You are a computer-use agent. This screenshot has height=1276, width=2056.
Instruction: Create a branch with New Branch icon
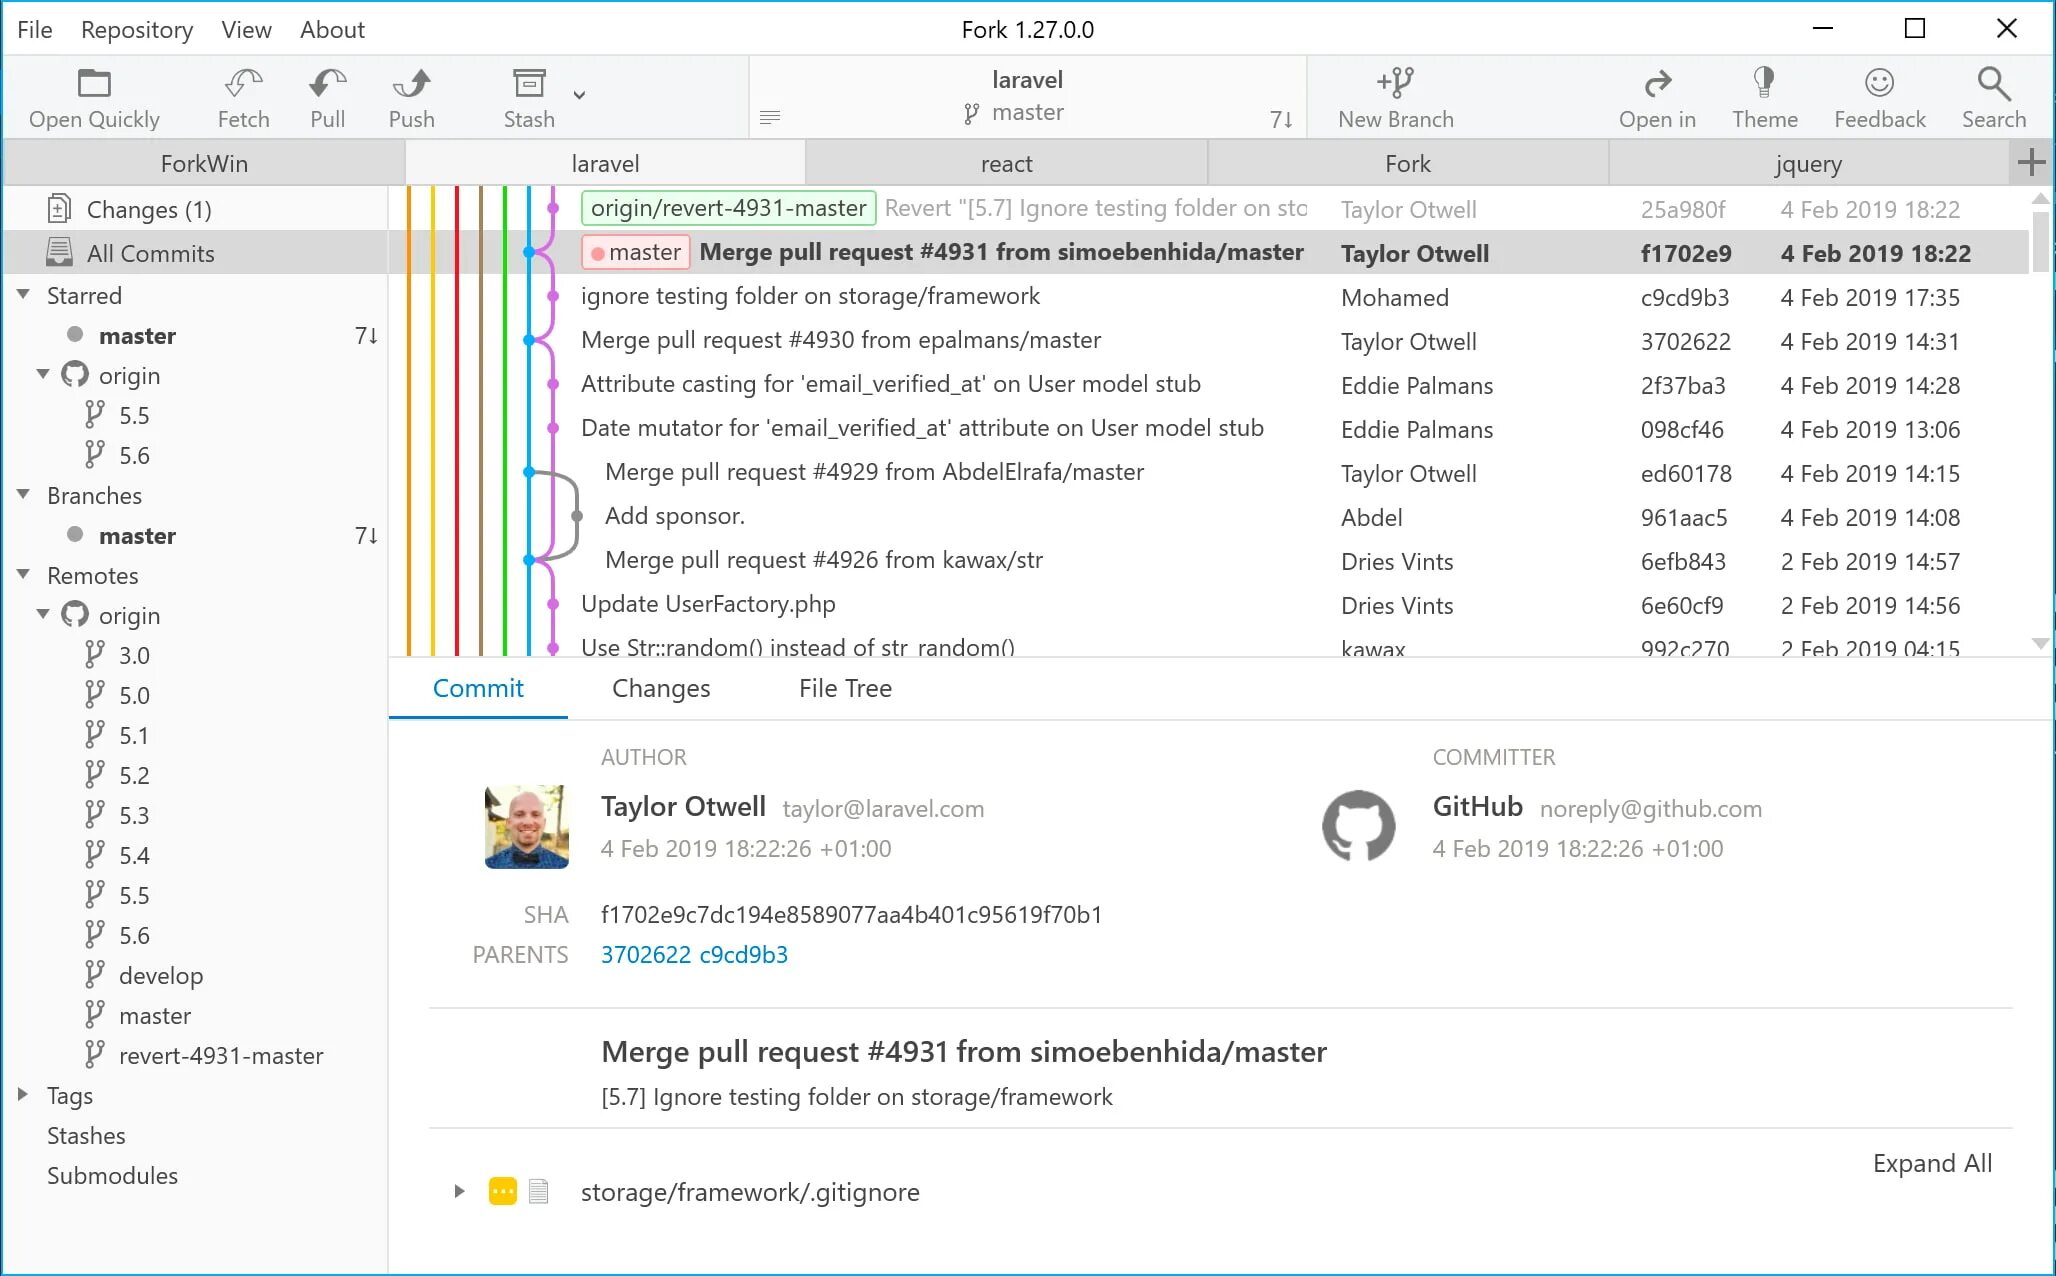tap(1395, 84)
